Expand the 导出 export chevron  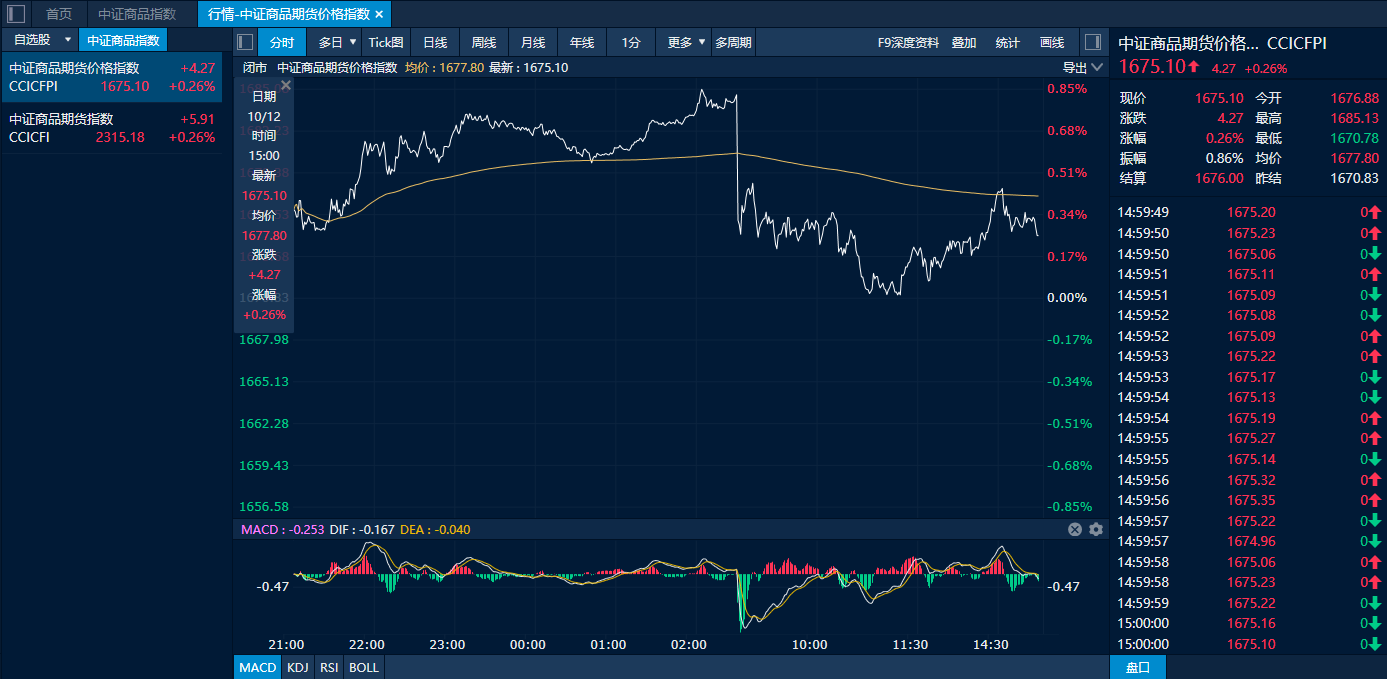[1098, 68]
